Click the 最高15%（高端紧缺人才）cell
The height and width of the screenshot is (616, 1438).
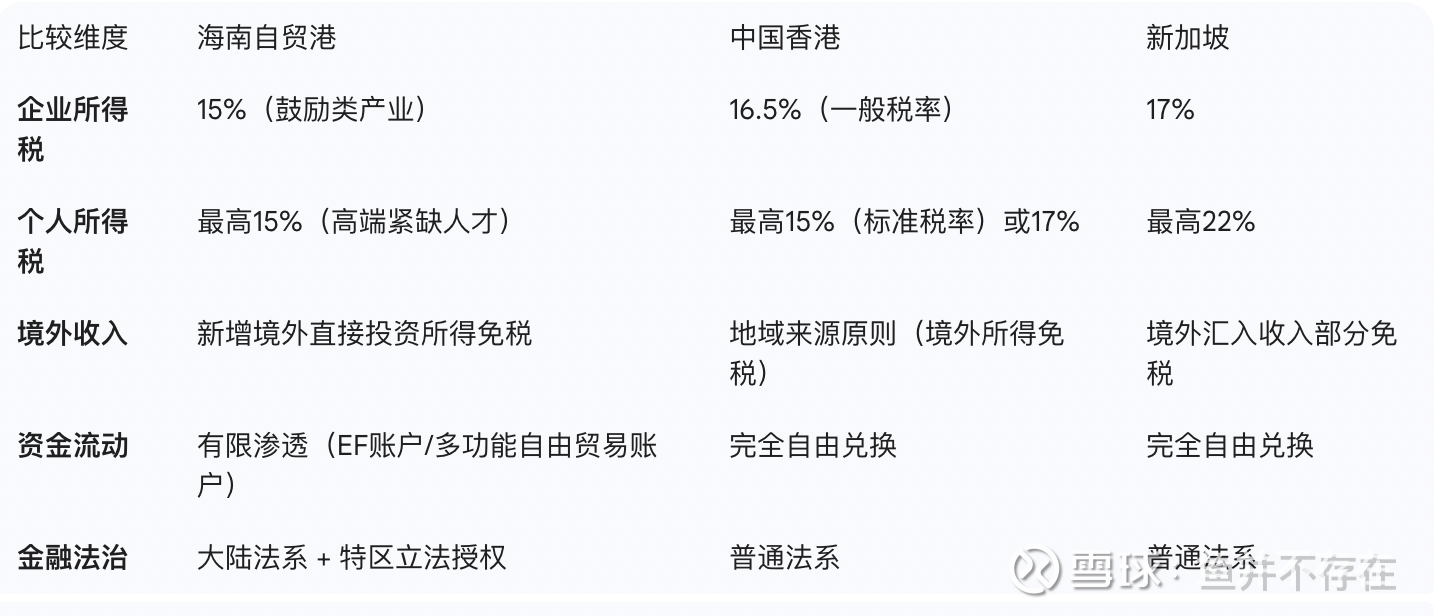pyautogui.click(x=354, y=221)
